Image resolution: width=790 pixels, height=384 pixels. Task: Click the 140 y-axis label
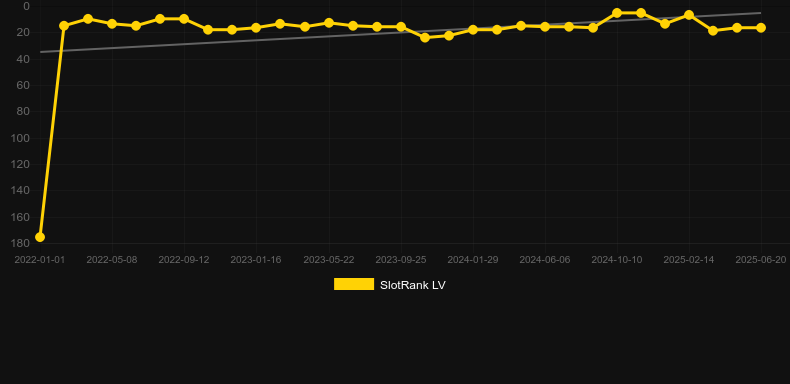[x=21, y=190]
